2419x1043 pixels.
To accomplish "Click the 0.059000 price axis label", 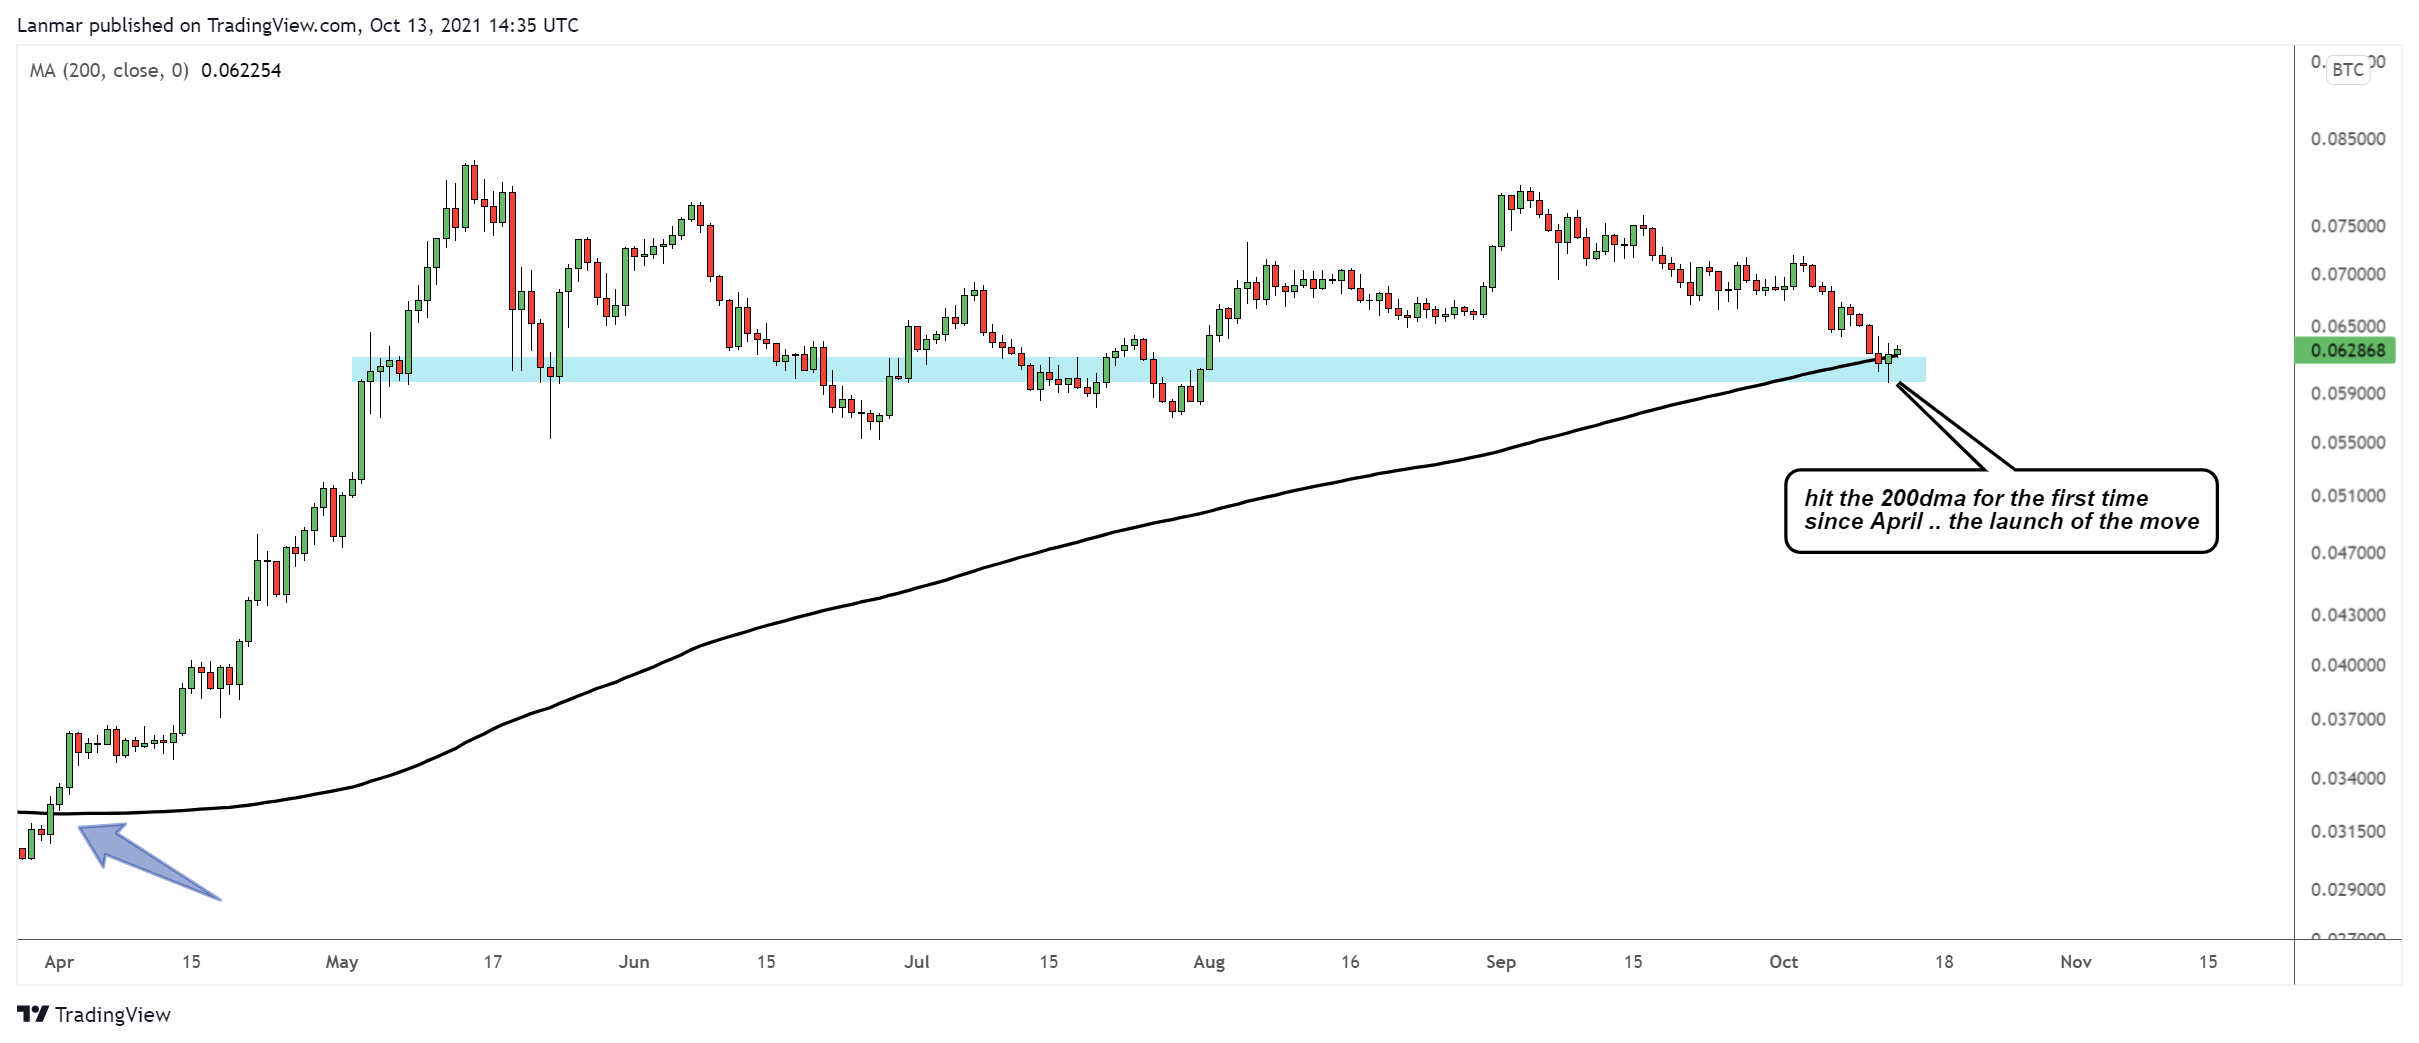I will point(2347,394).
